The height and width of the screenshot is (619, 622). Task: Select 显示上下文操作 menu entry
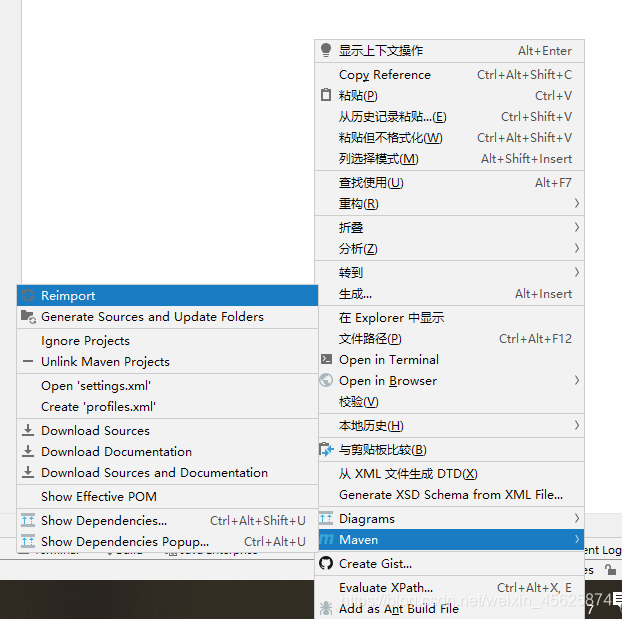449,51
